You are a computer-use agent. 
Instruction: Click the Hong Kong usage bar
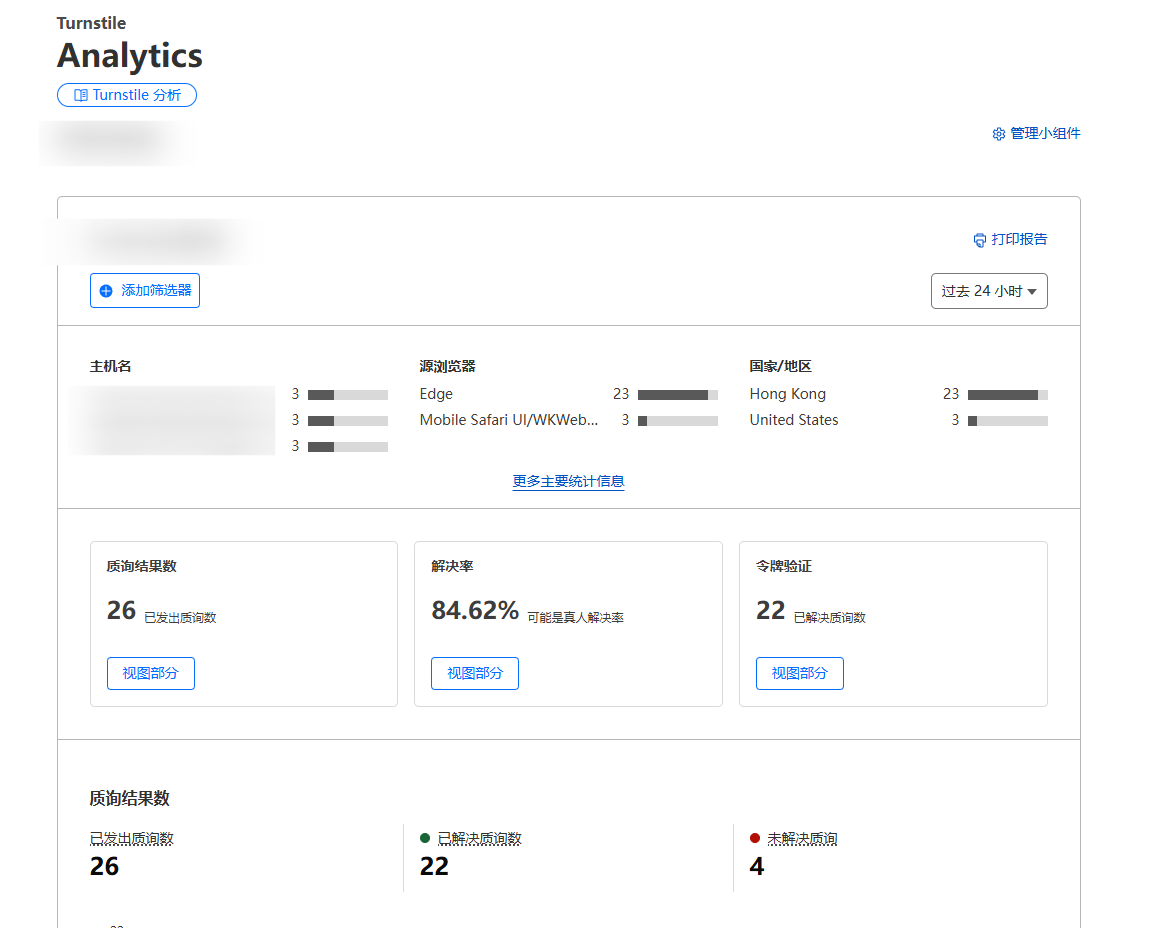click(1007, 395)
